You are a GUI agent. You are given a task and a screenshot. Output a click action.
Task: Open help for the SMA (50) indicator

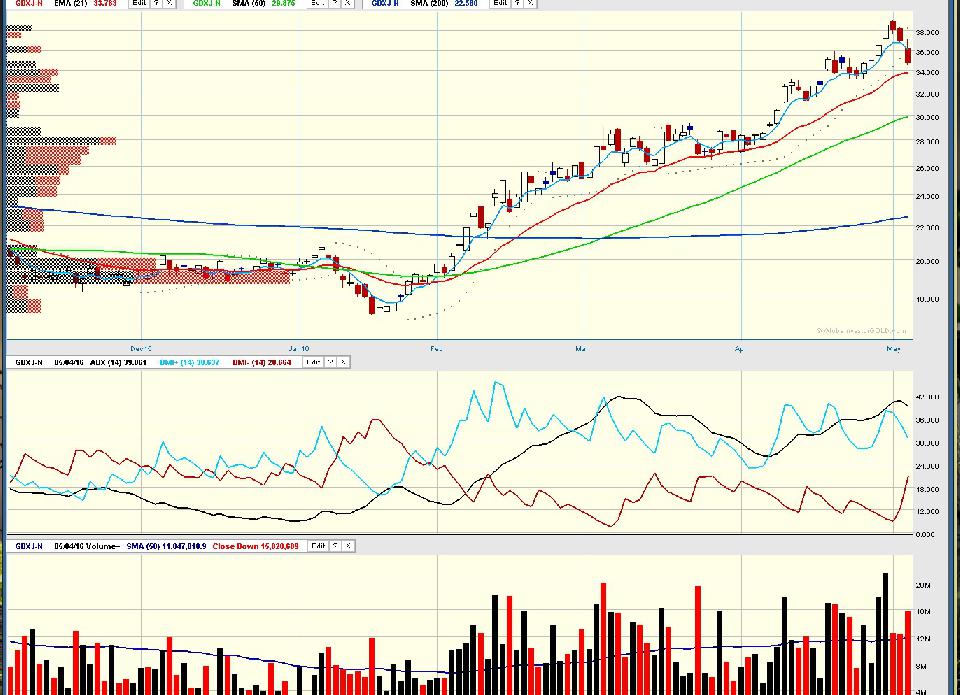tap(335, 4)
